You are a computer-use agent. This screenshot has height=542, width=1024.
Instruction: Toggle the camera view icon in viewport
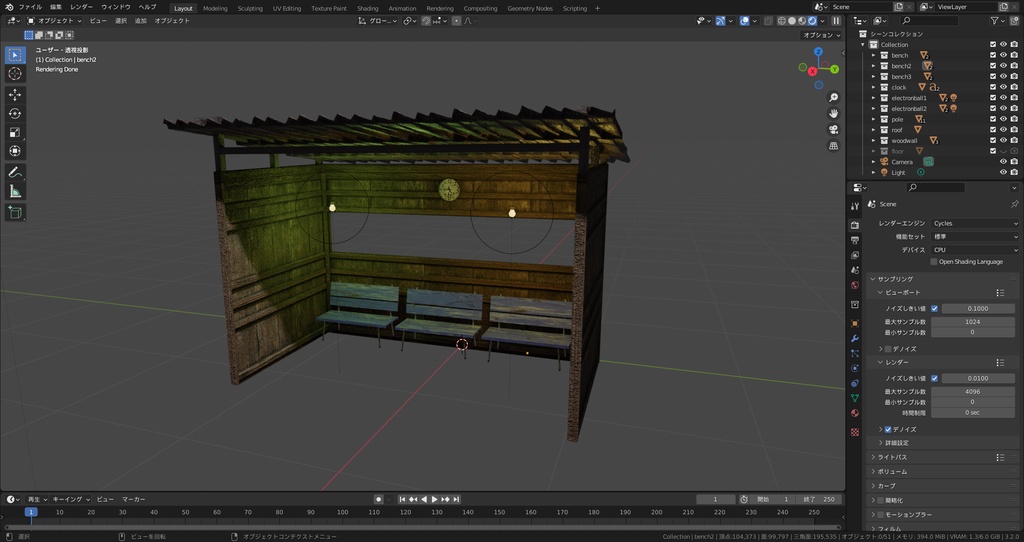[x=833, y=130]
